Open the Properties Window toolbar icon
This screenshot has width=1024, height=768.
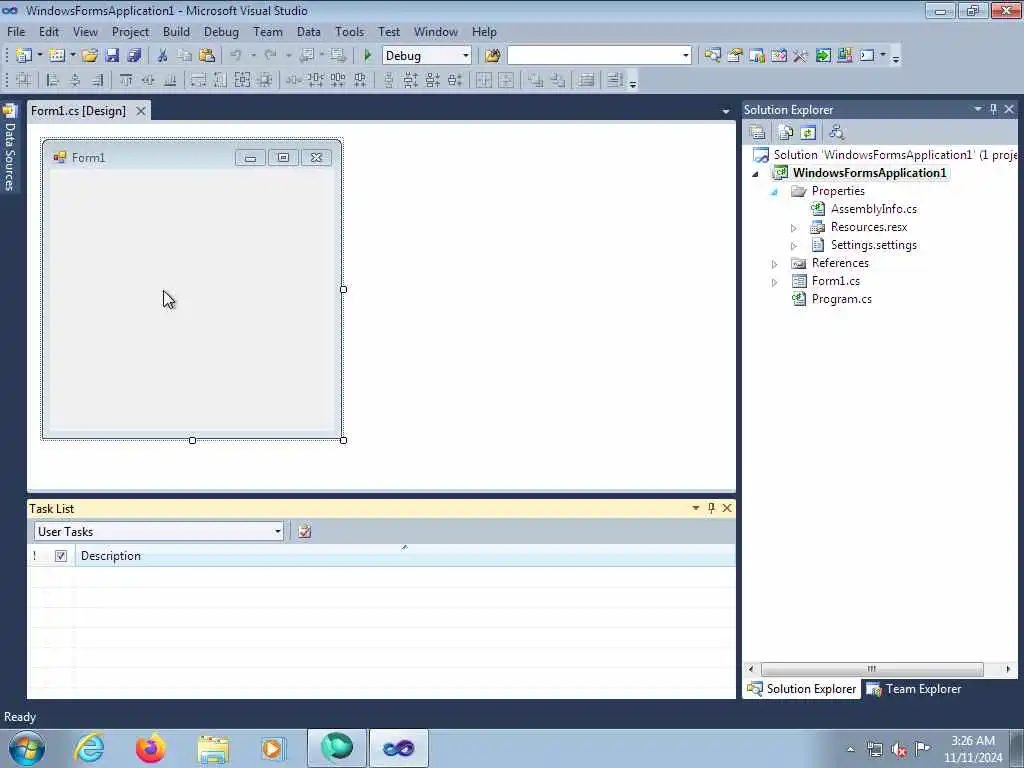point(735,56)
